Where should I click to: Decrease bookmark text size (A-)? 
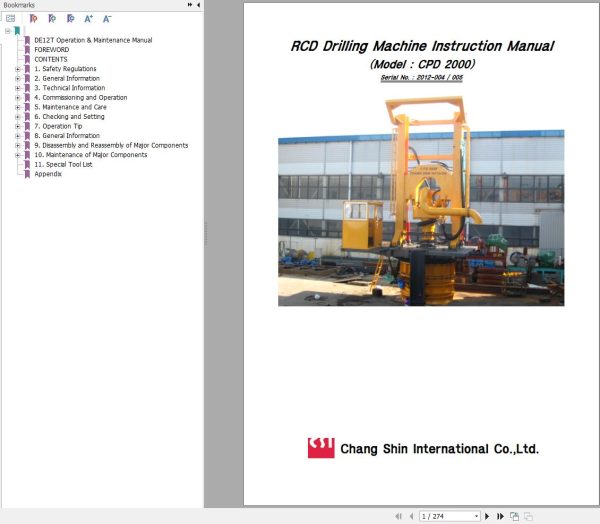click(x=107, y=18)
